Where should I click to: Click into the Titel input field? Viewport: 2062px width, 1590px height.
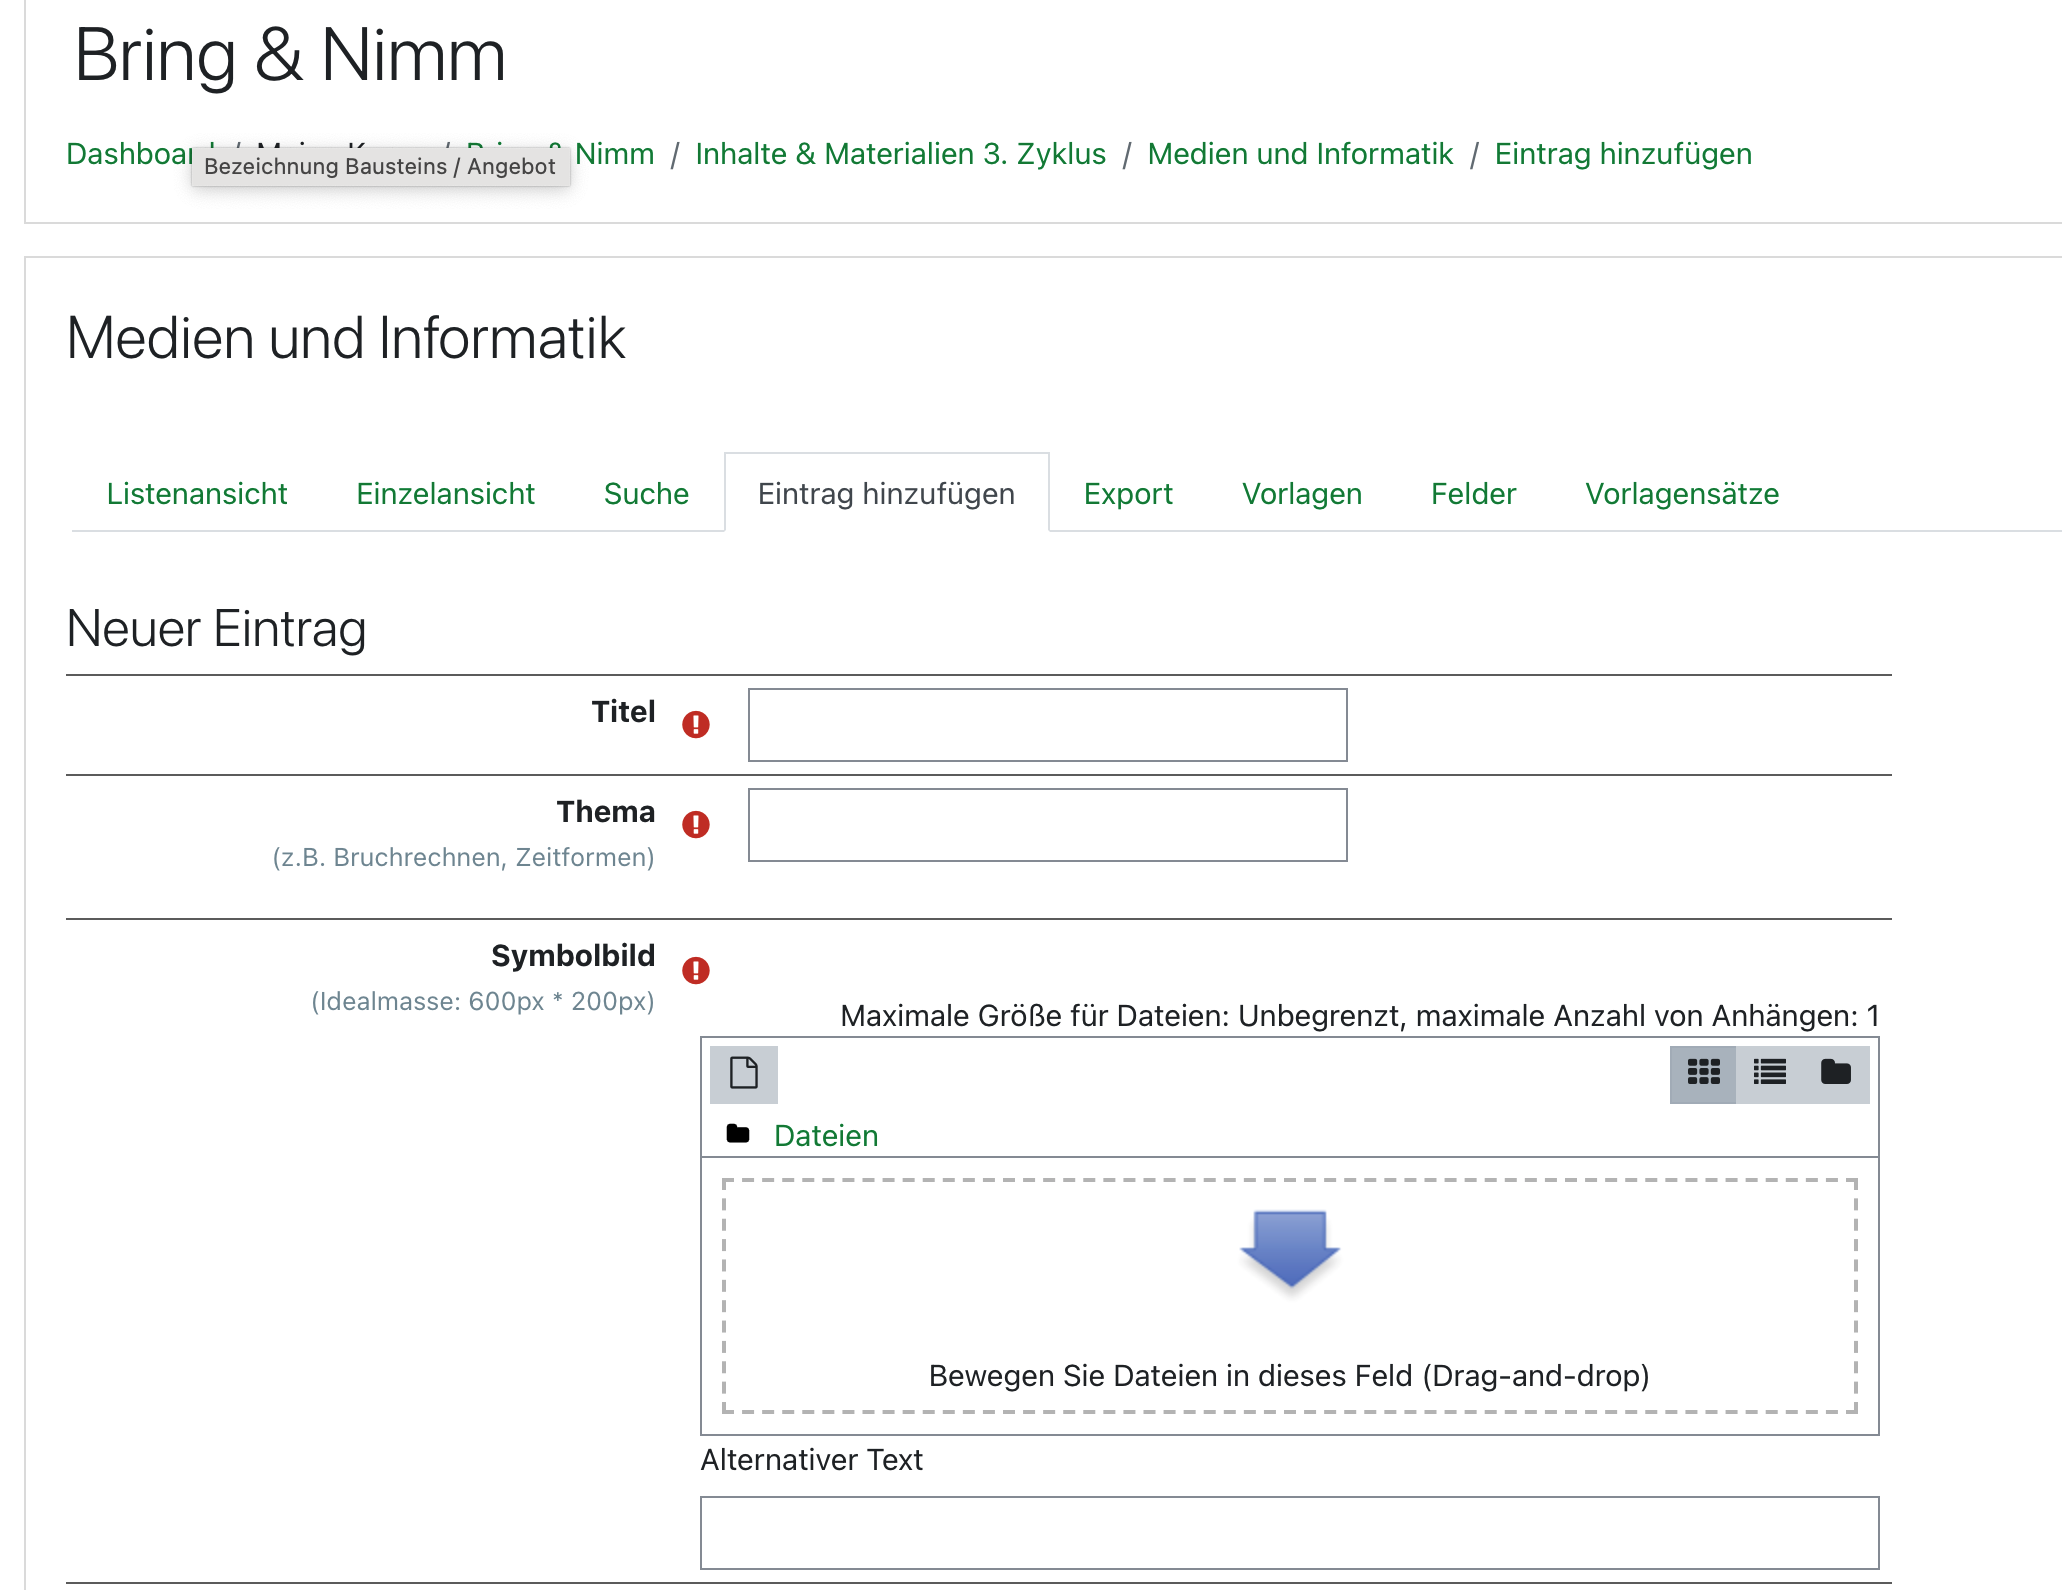tap(1047, 725)
